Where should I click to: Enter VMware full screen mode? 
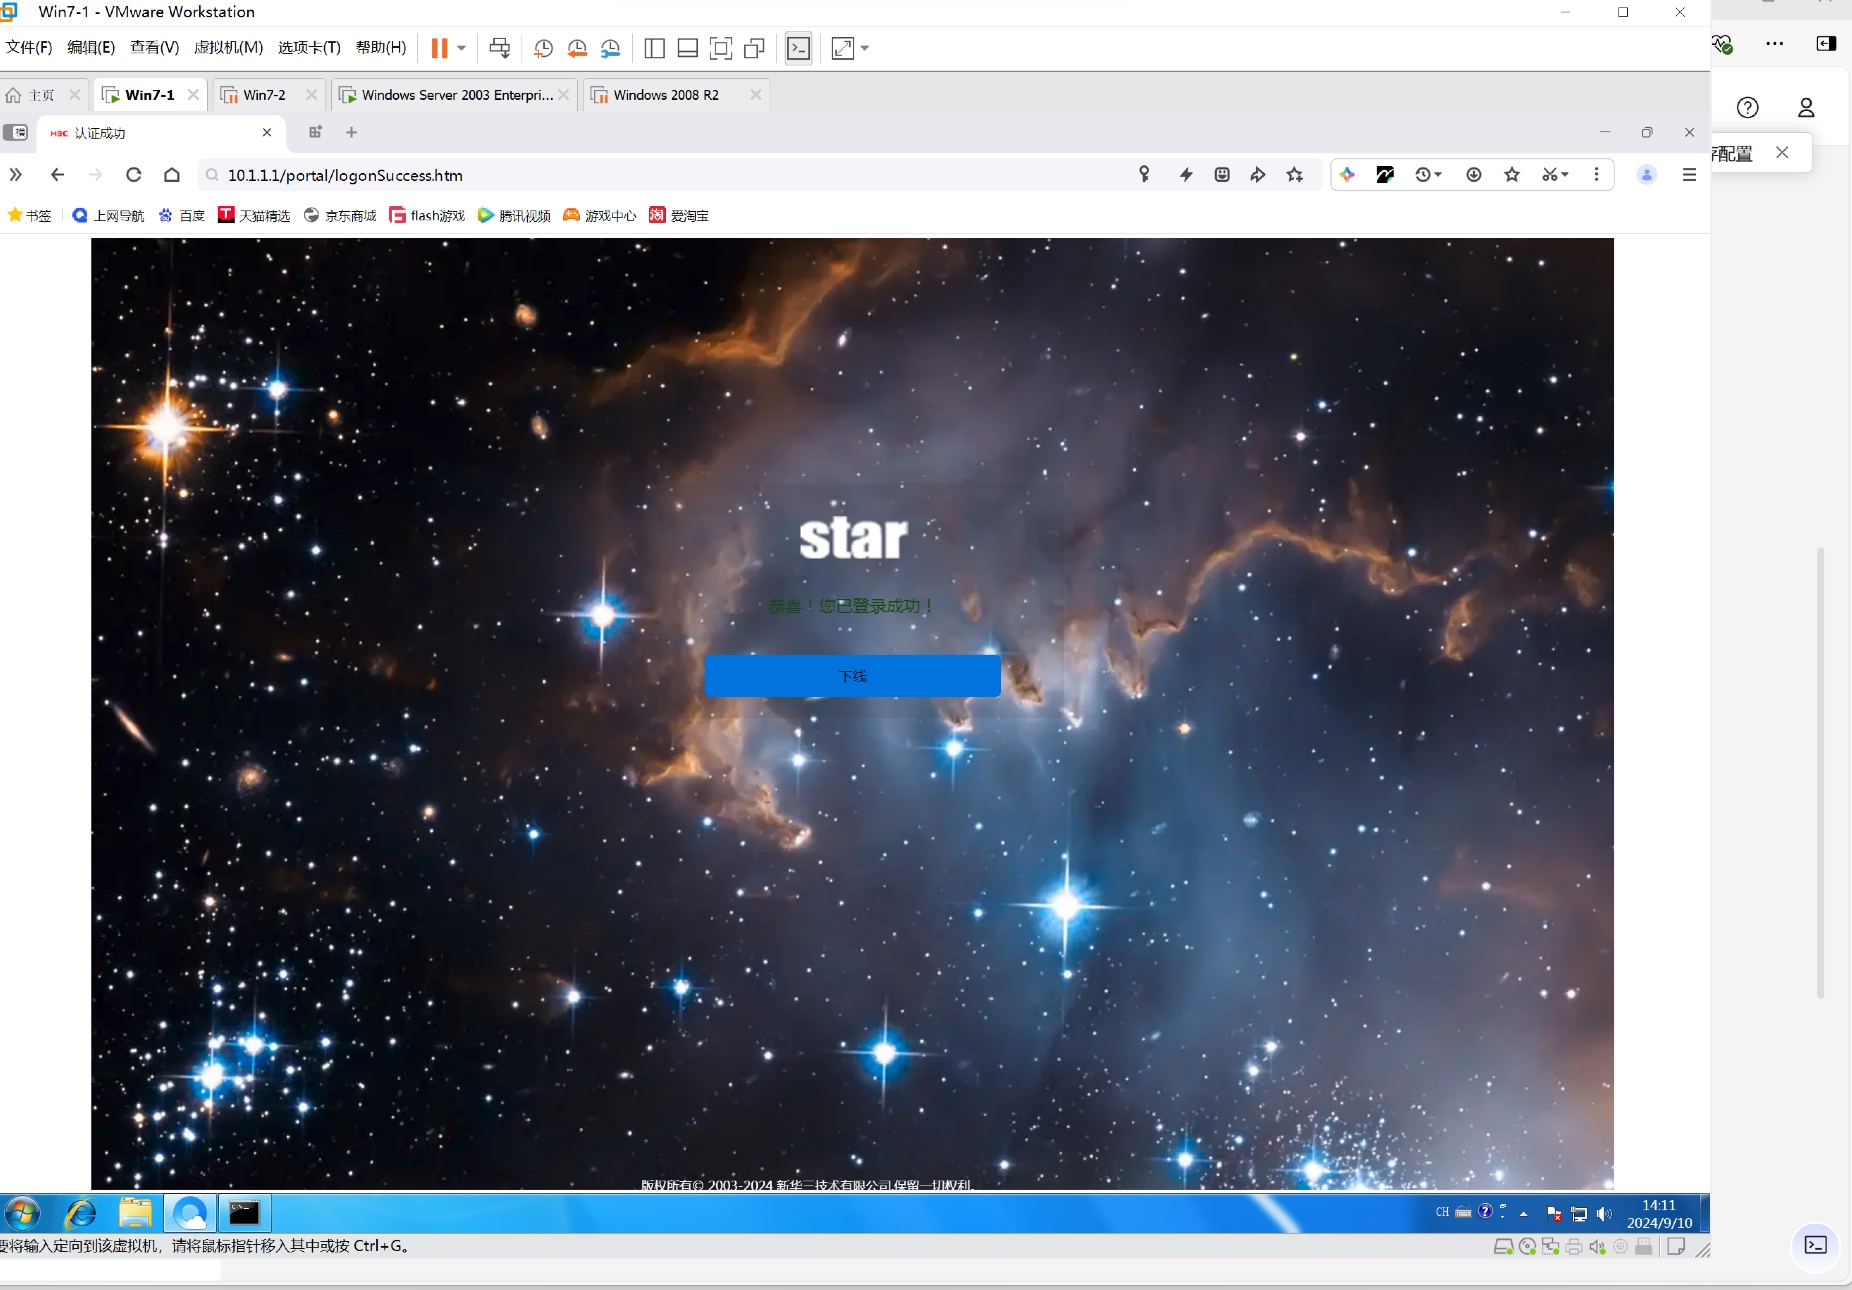click(x=721, y=48)
